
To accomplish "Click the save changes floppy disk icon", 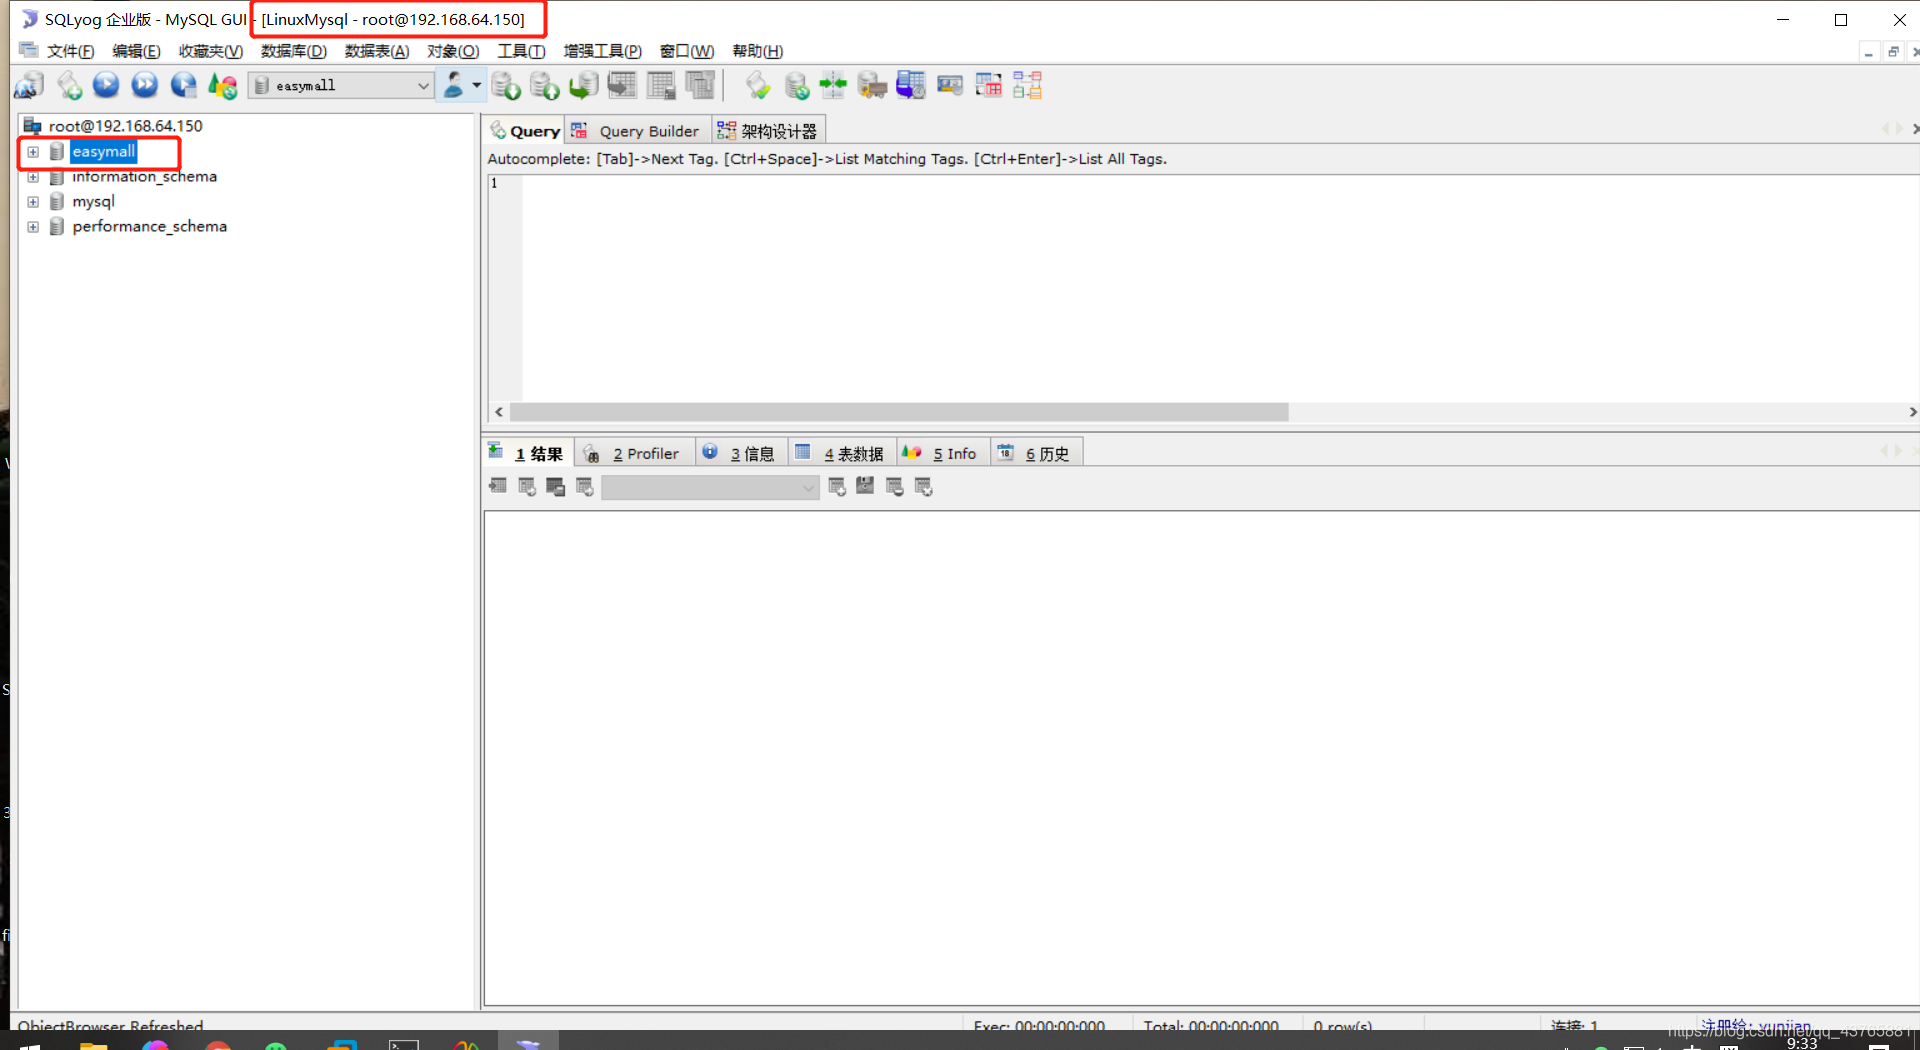I will pyautogui.click(x=865, y=486).
